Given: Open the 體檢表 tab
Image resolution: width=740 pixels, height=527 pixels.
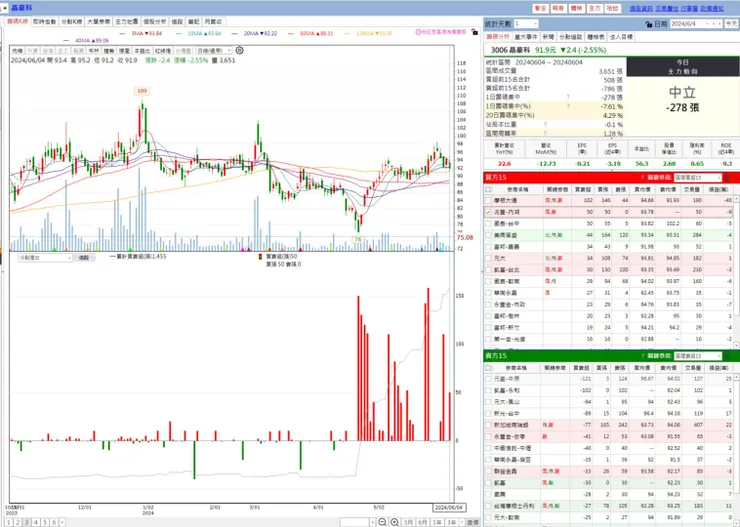Looking at the screenshot, I should [596, 37].
